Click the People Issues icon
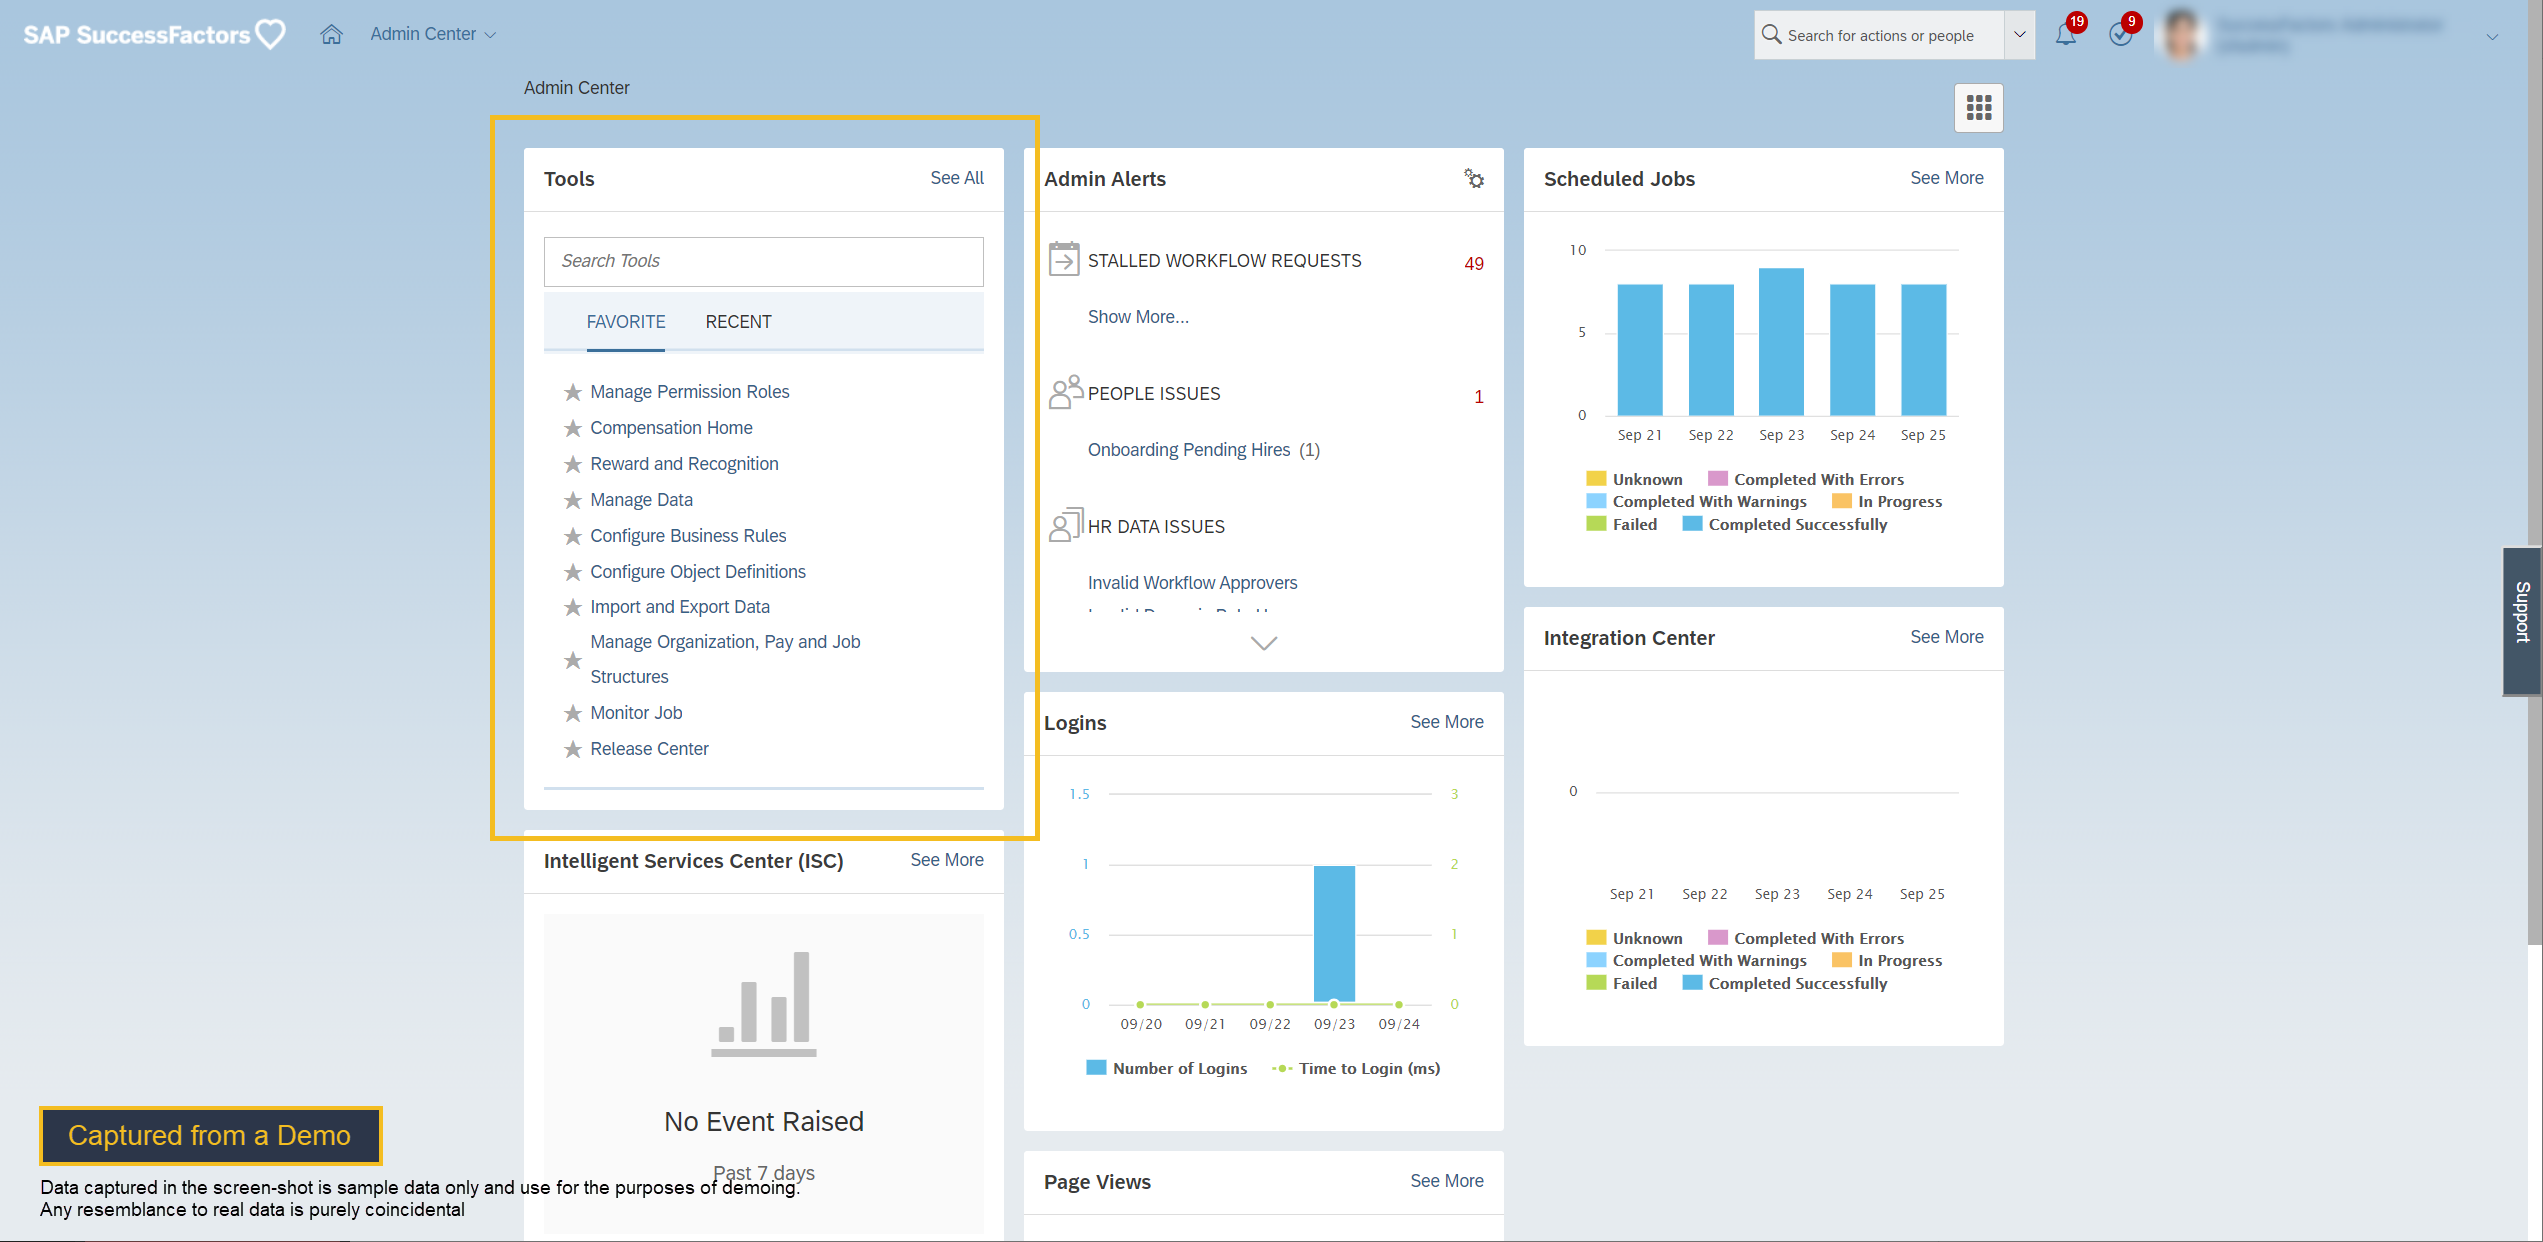2543x1242 pixels. click(1065, 392)
